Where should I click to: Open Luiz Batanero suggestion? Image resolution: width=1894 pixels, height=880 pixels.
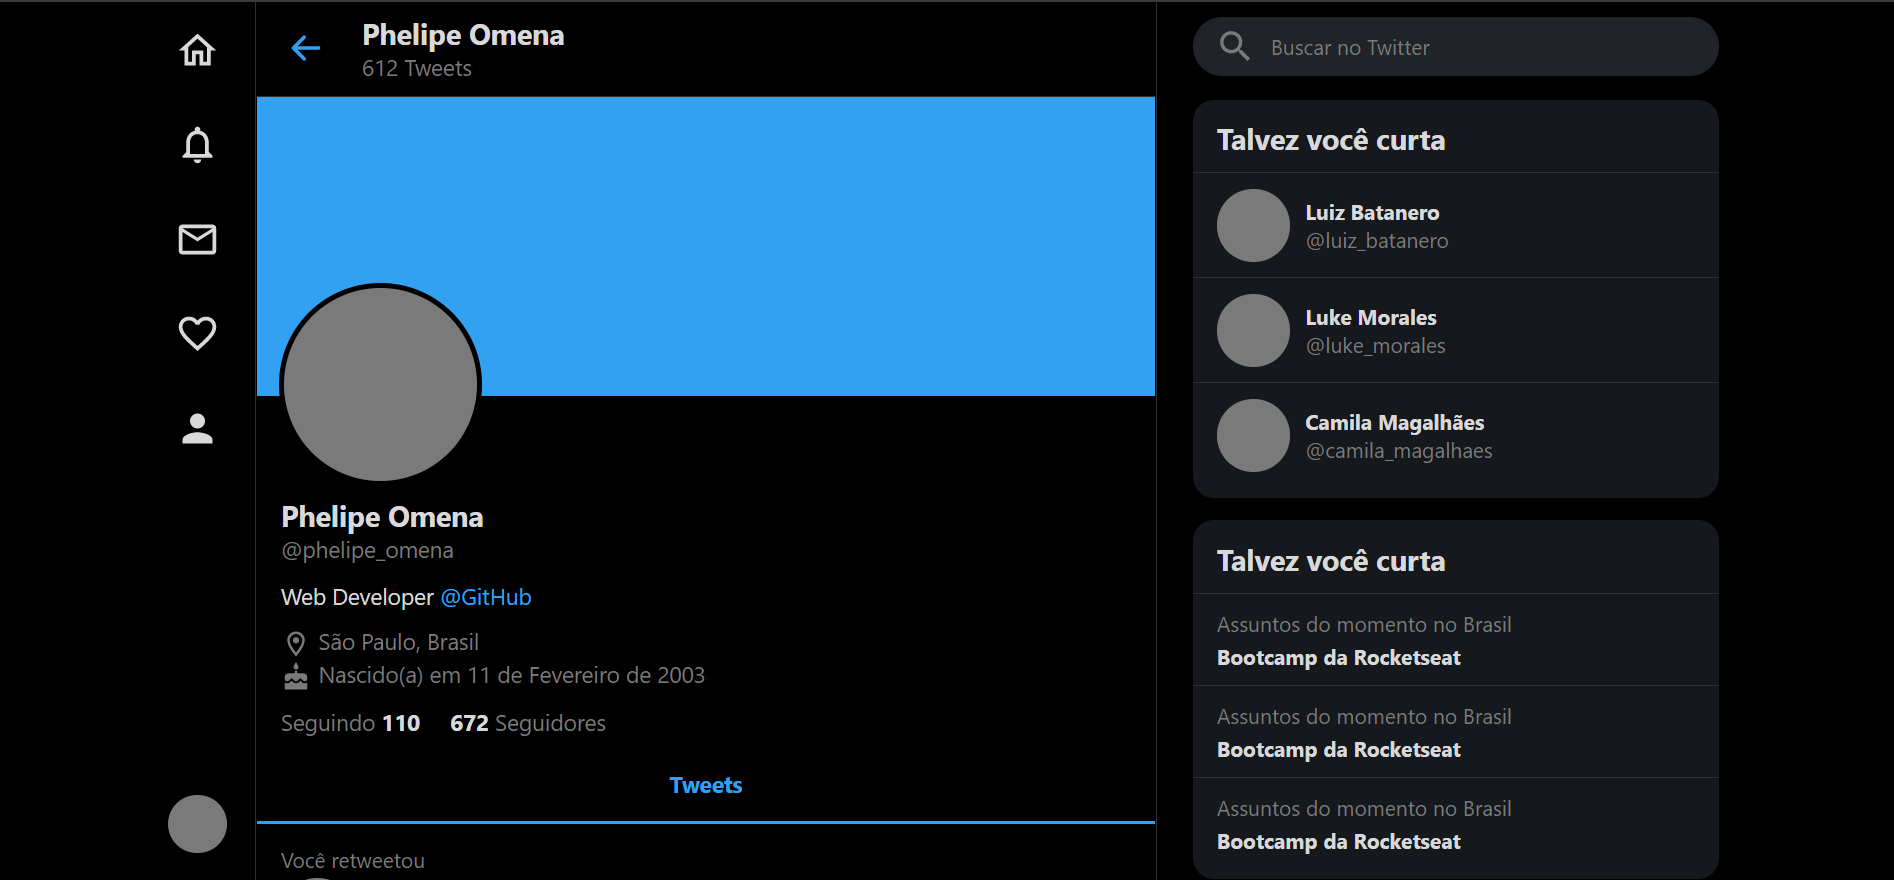pyautogui.click(x=1455, y=225)
